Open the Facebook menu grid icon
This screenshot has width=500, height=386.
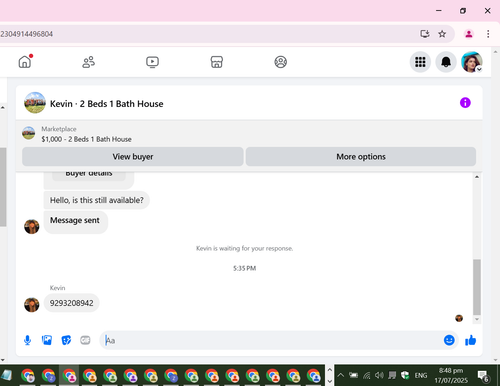click(x=420, y=62)
